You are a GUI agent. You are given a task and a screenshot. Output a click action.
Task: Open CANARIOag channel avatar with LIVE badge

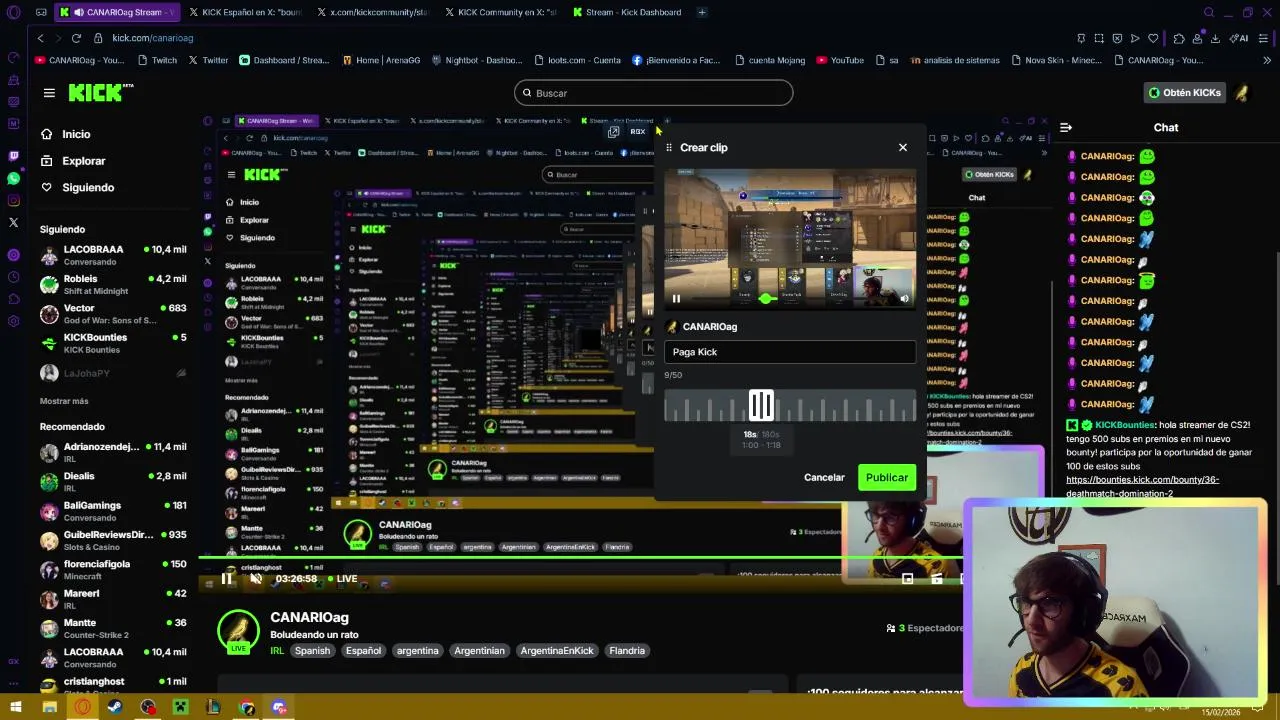pos(239,632)
